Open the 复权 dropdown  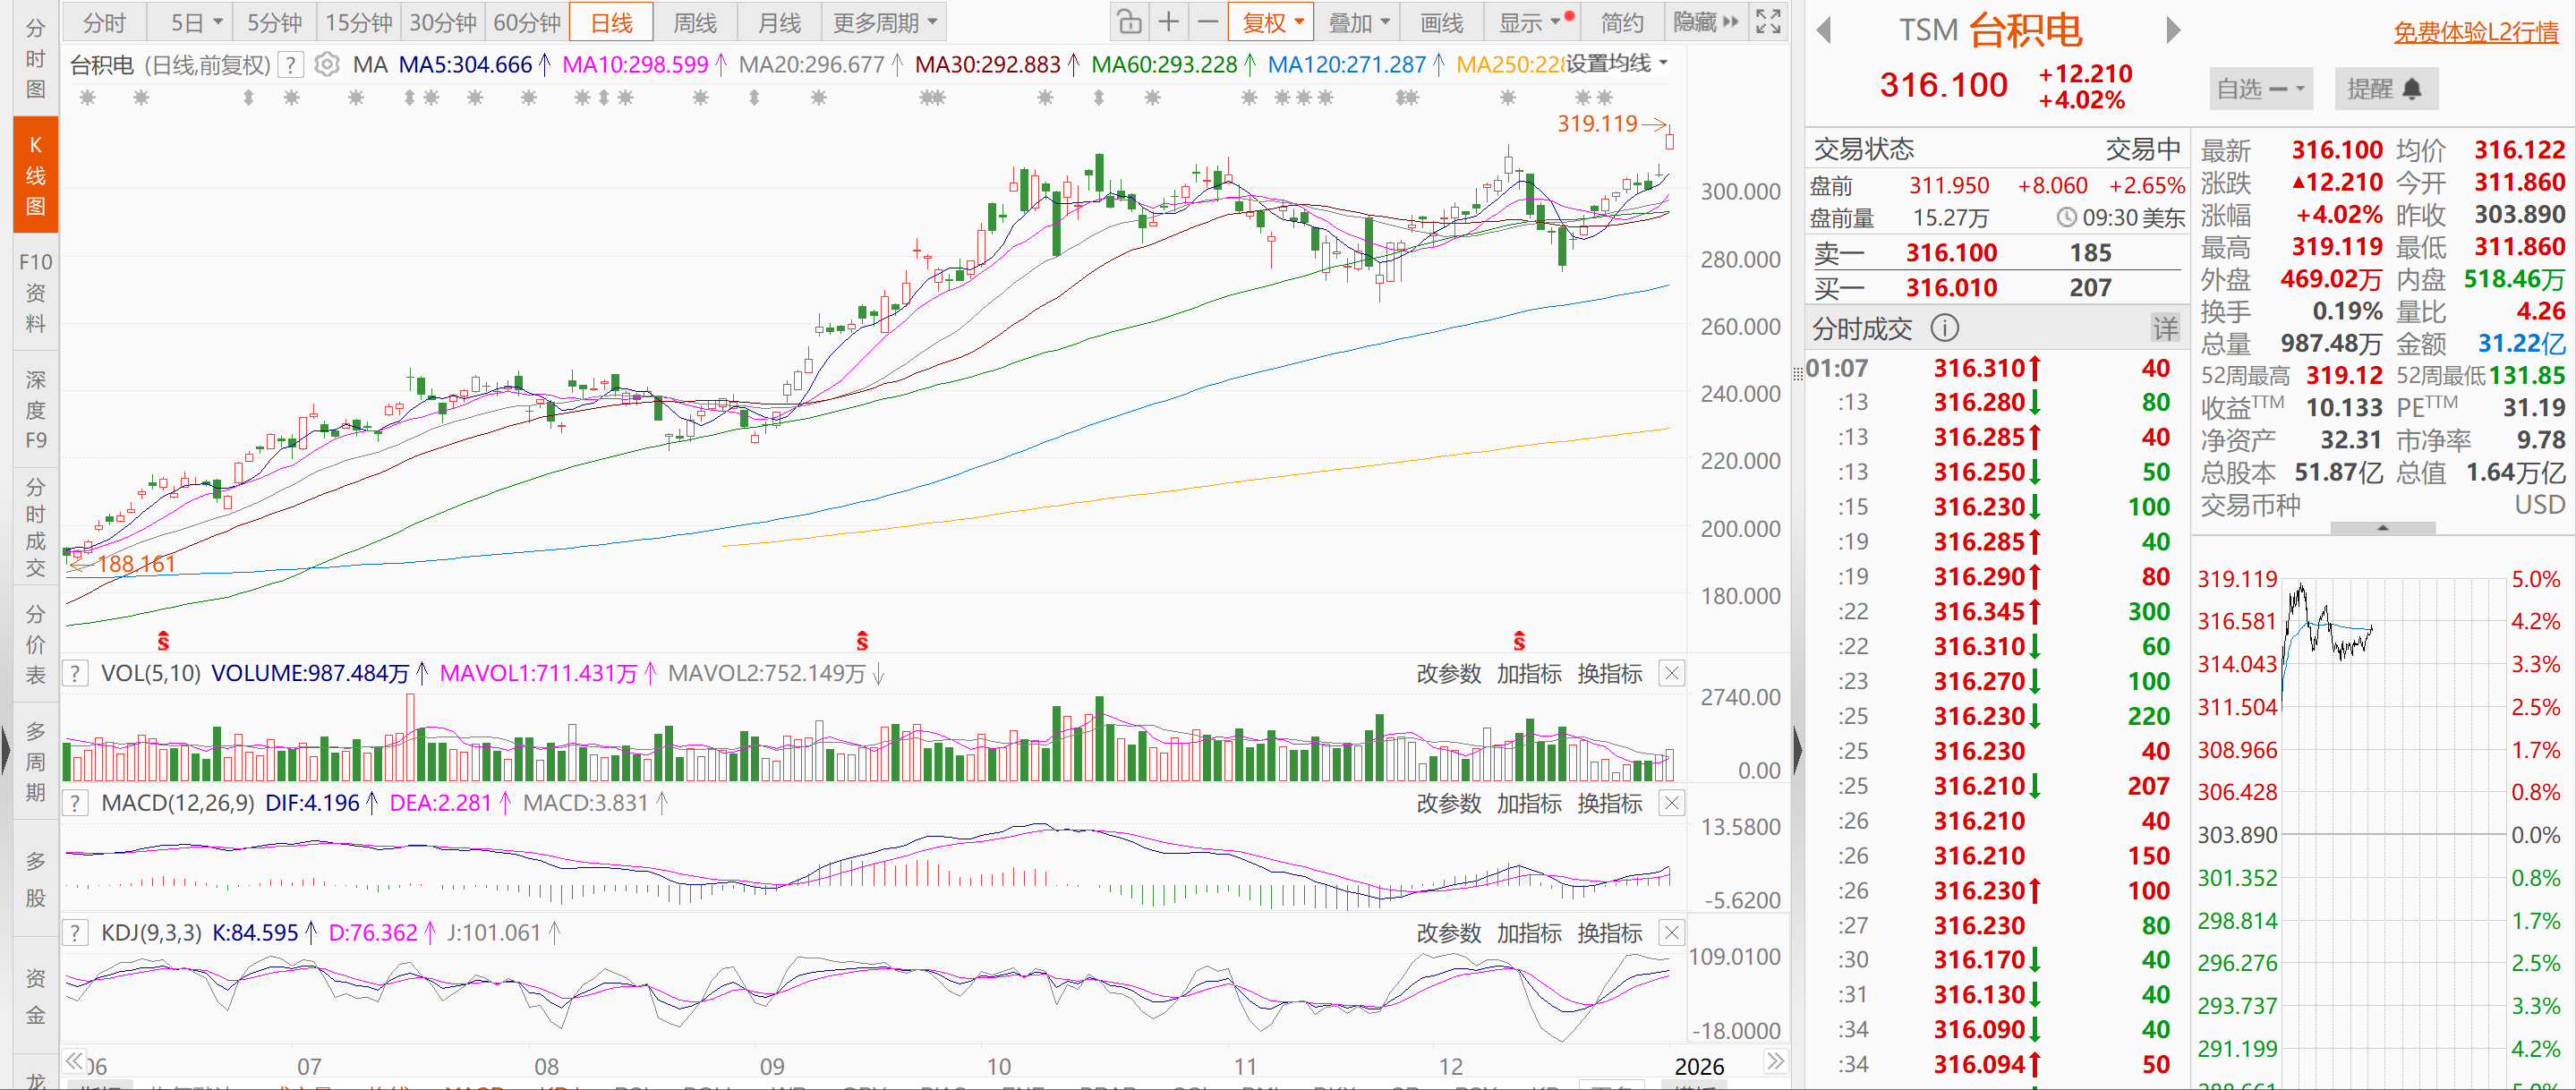(x=1273, y=22)
